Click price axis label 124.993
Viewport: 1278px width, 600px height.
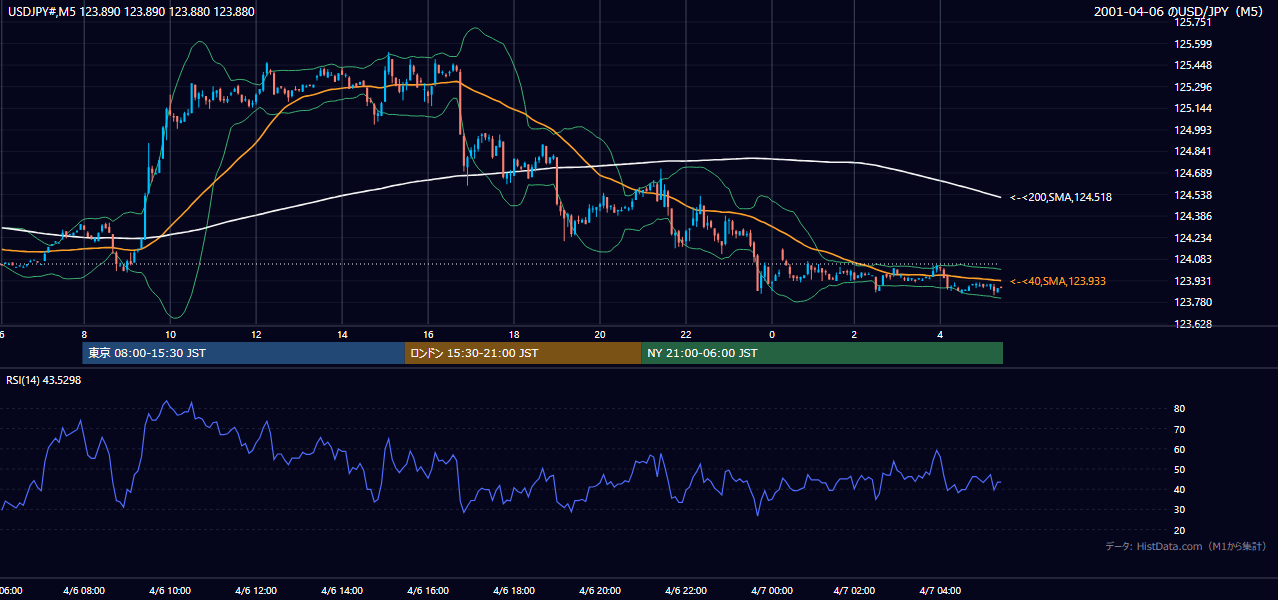(x=1194, y=130)
